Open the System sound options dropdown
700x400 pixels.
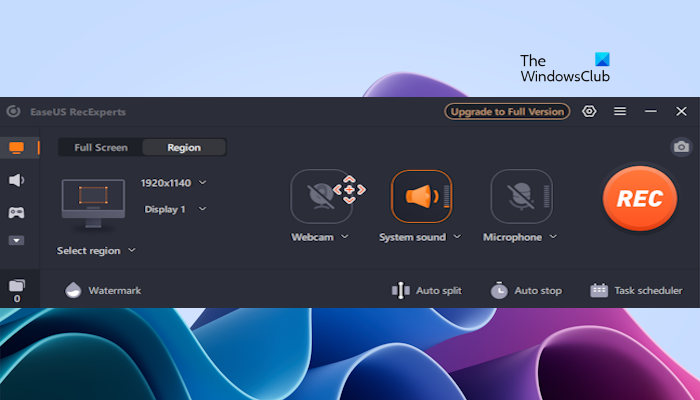457,237
